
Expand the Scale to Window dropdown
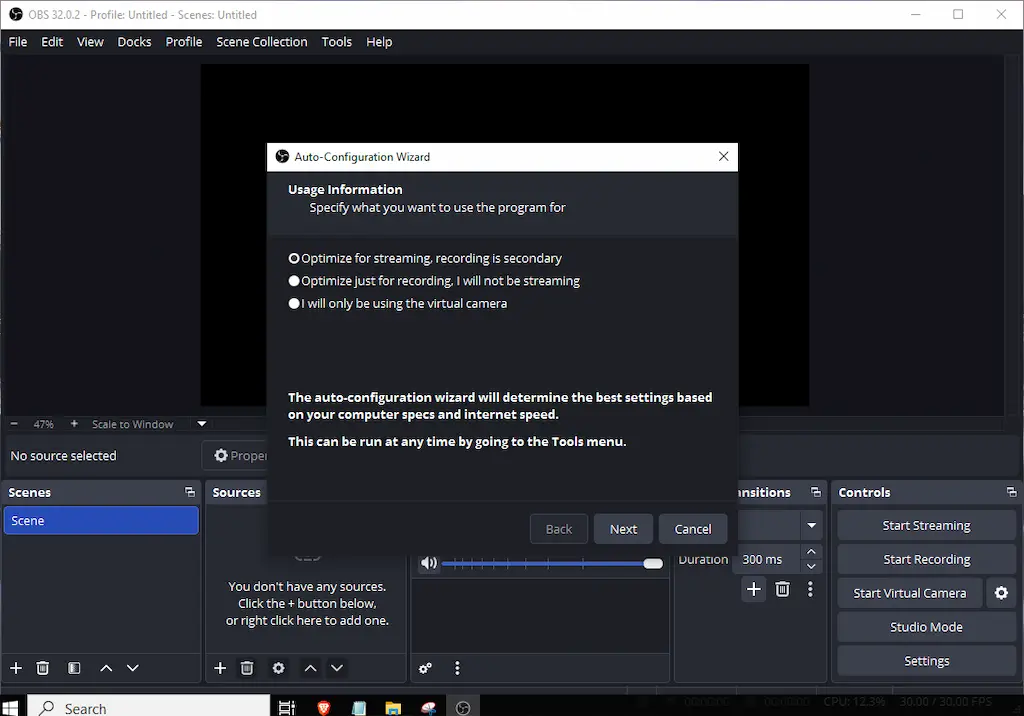[202, 424]
